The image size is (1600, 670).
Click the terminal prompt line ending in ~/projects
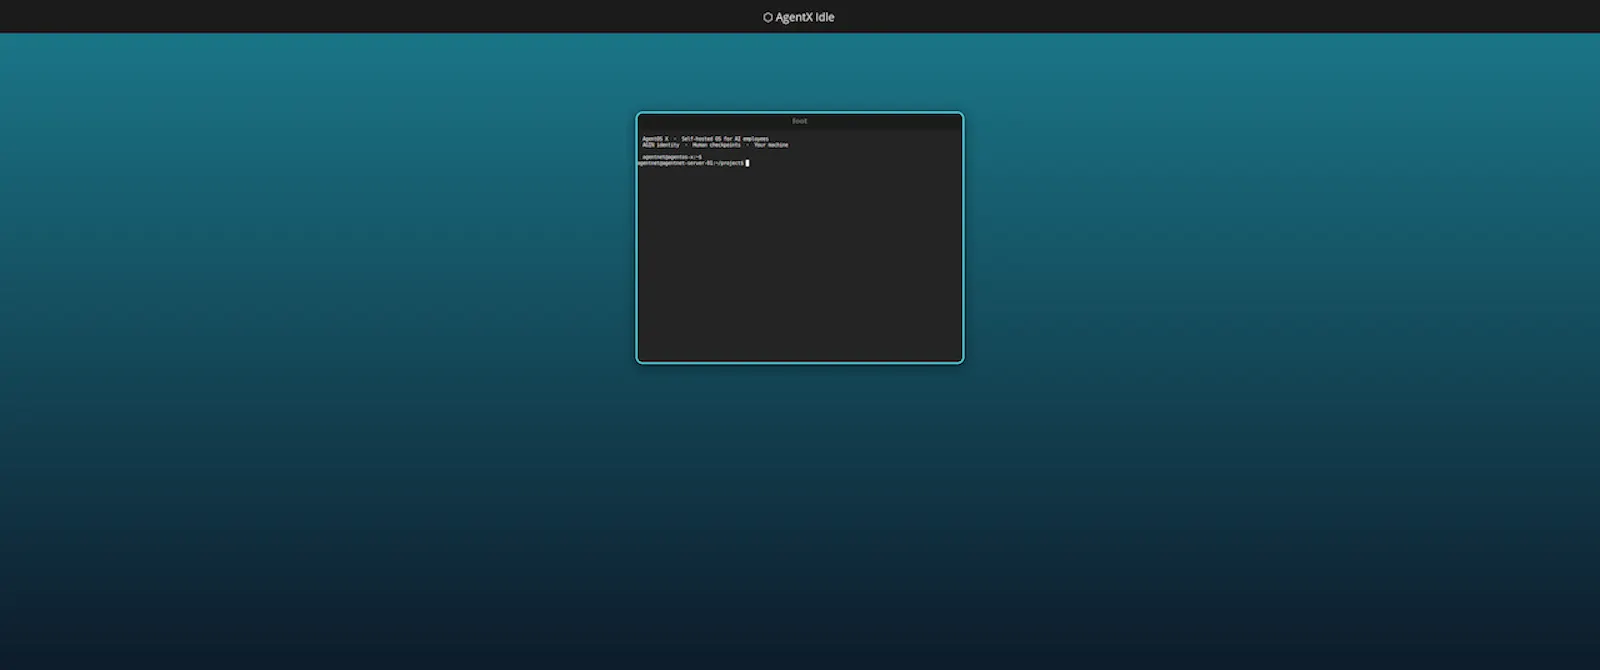tap(693, 163)
